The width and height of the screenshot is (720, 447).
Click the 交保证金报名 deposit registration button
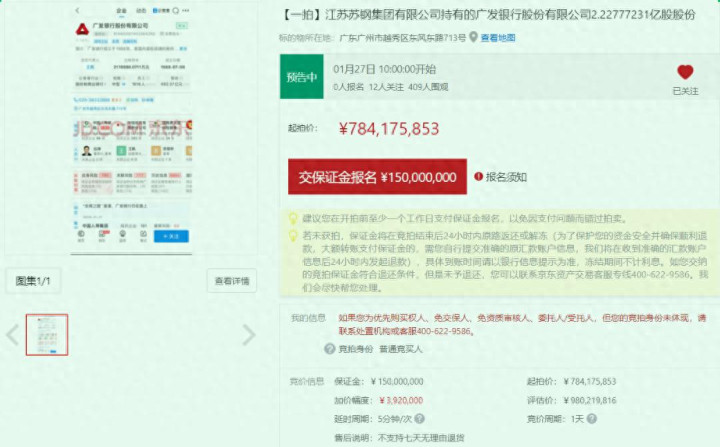coord(377,177)
